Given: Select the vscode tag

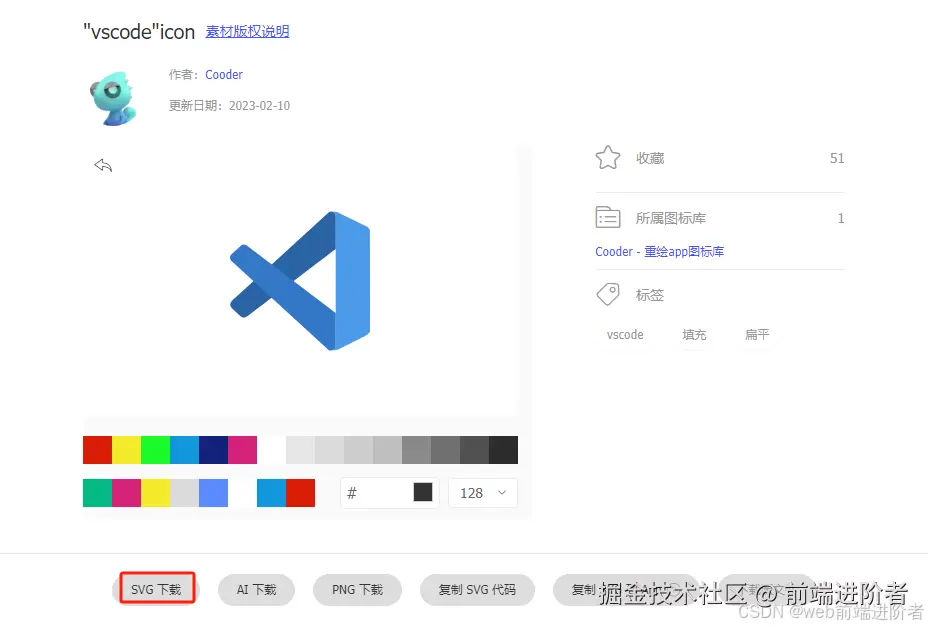Looking at the screenshot, I should tap(624, 335).
